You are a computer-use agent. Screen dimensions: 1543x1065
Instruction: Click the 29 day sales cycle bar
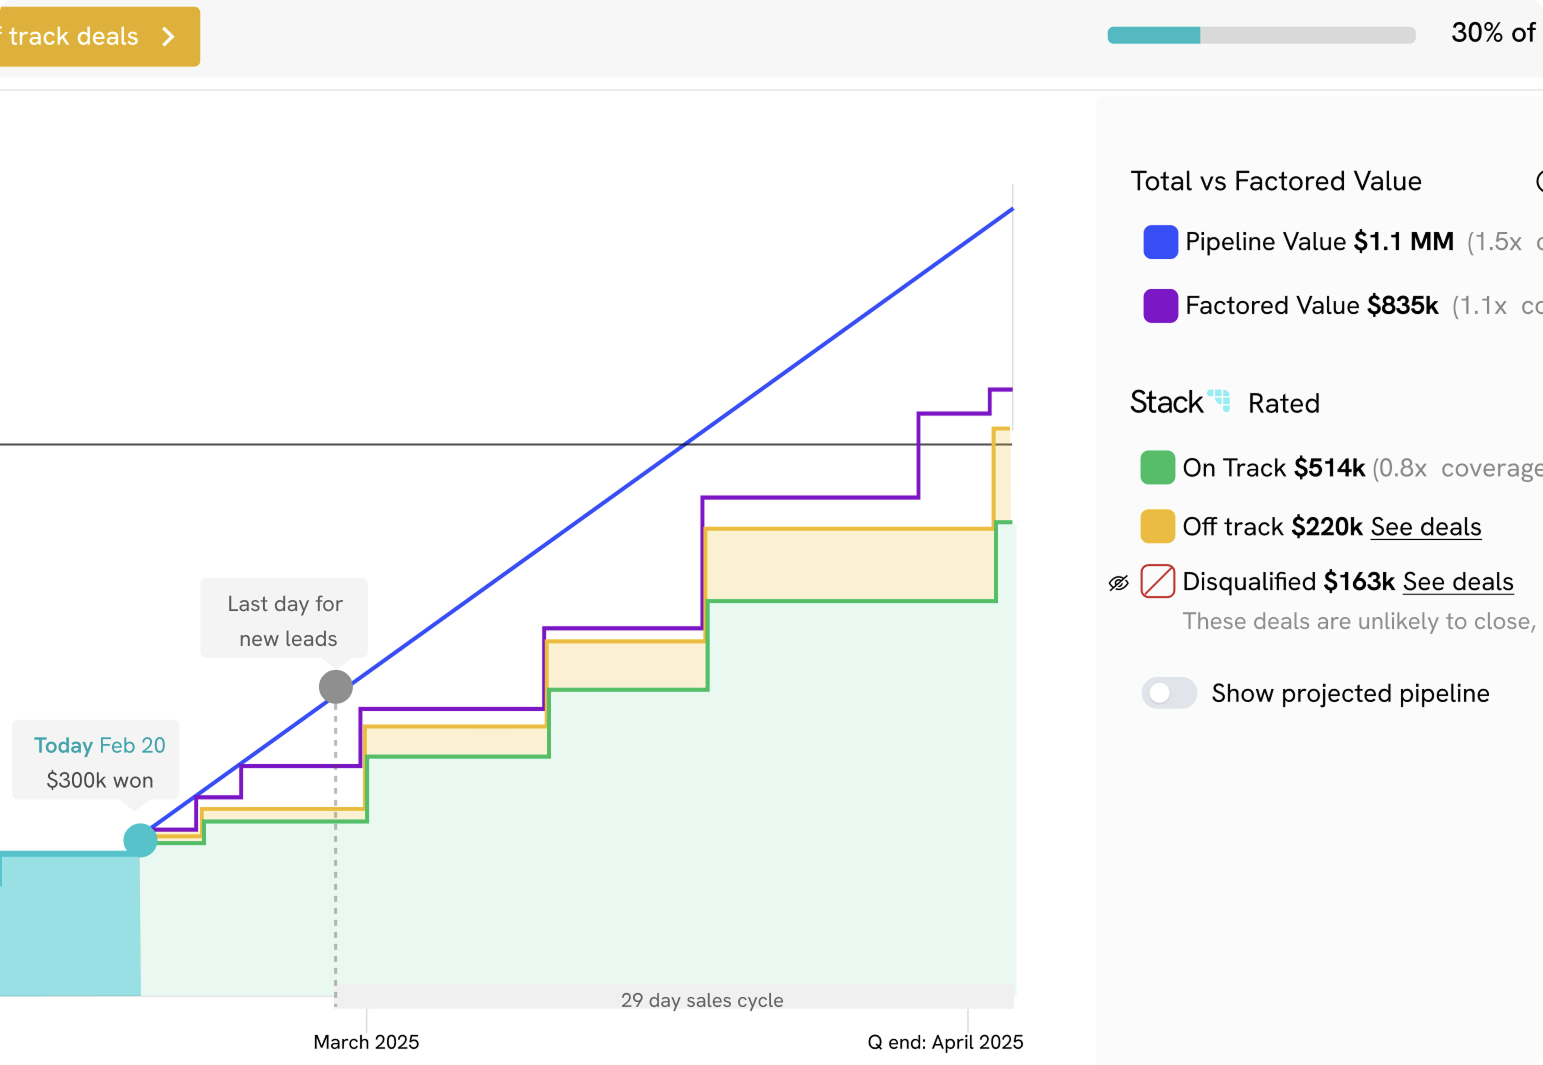pos(702,1000)
